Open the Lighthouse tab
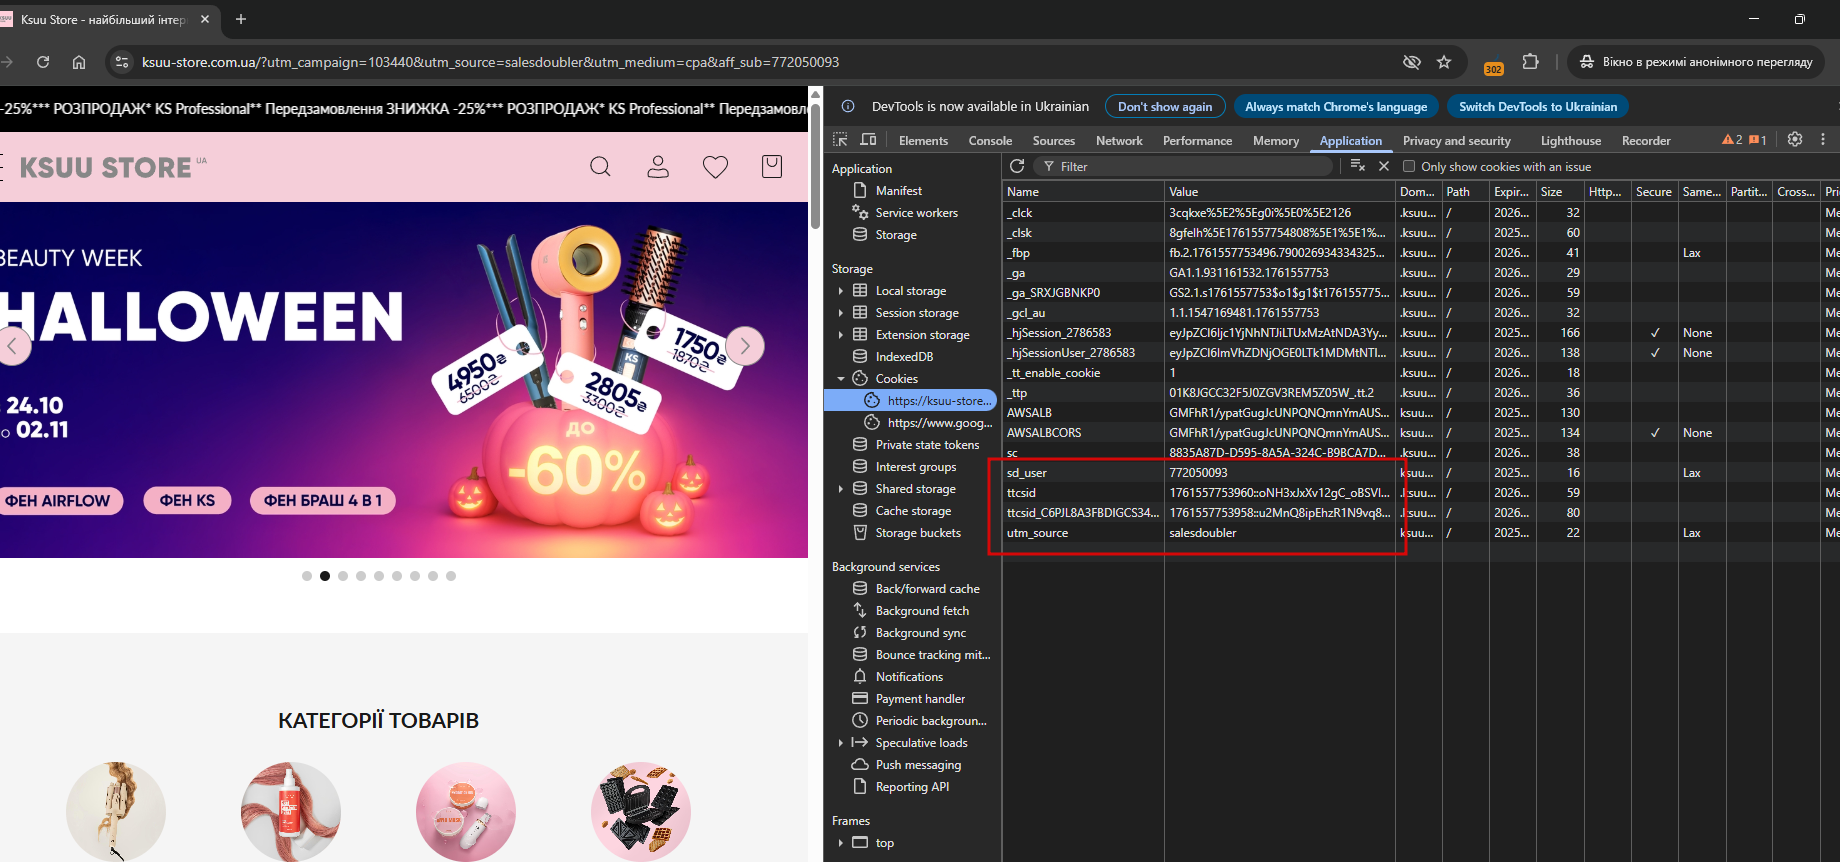1840x862 pixels. 1571,141
